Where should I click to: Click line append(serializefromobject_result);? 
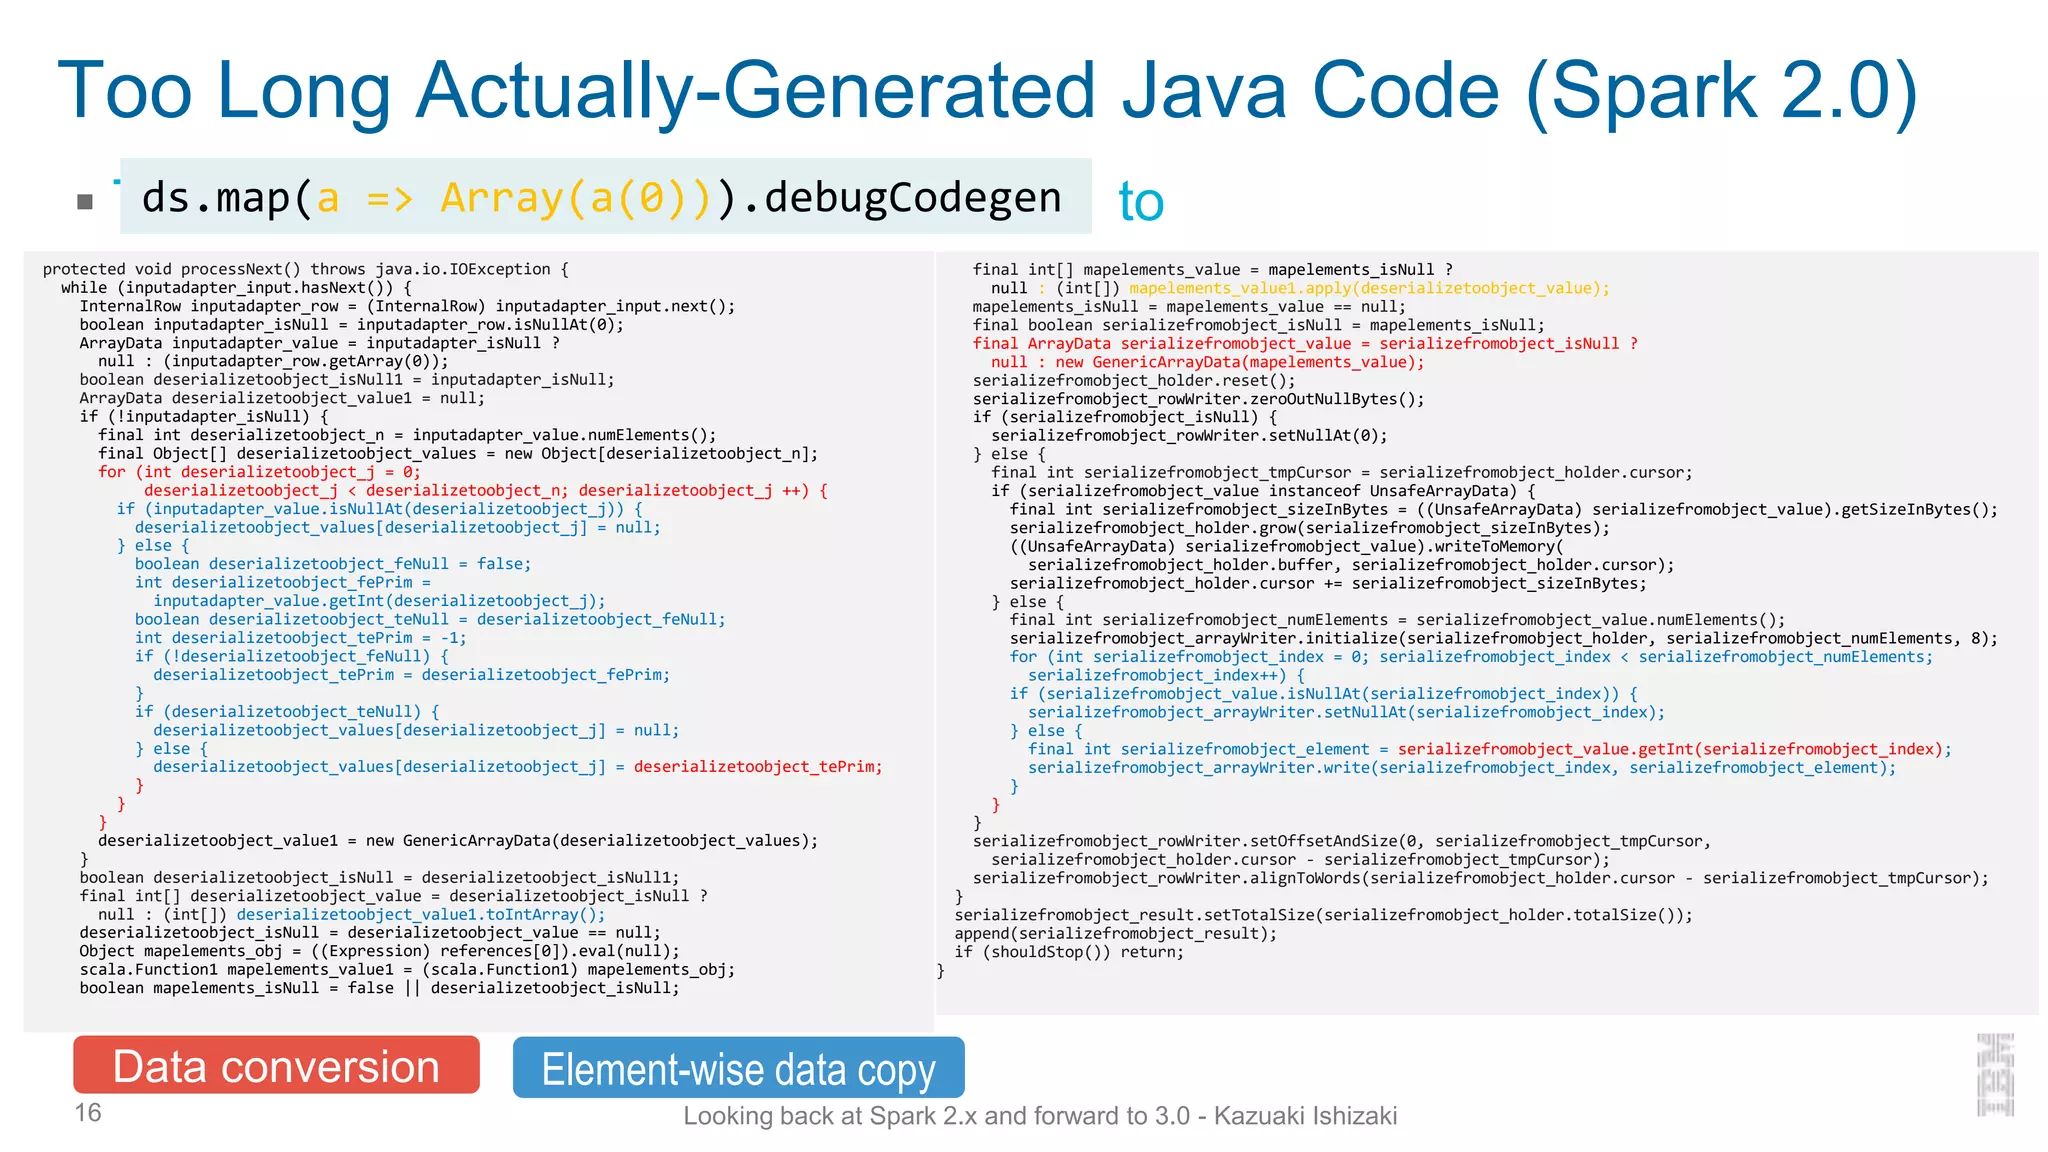point(1116,933)
